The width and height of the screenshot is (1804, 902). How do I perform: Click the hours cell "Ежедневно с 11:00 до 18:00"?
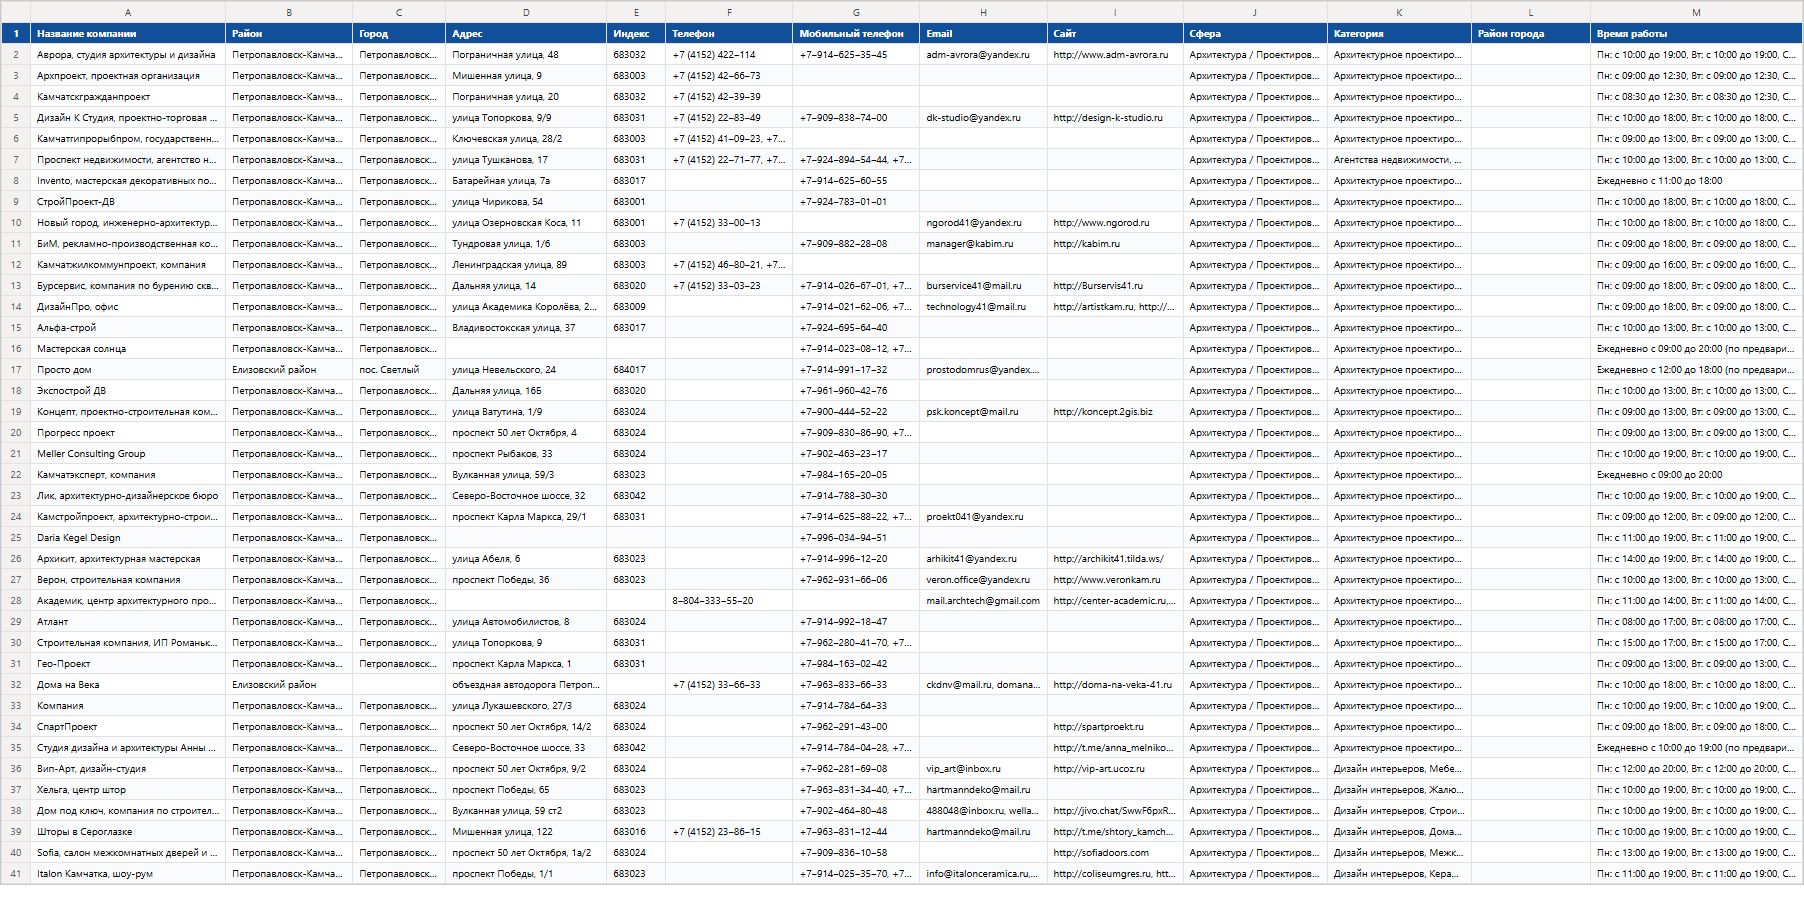tap(1697, 180)
